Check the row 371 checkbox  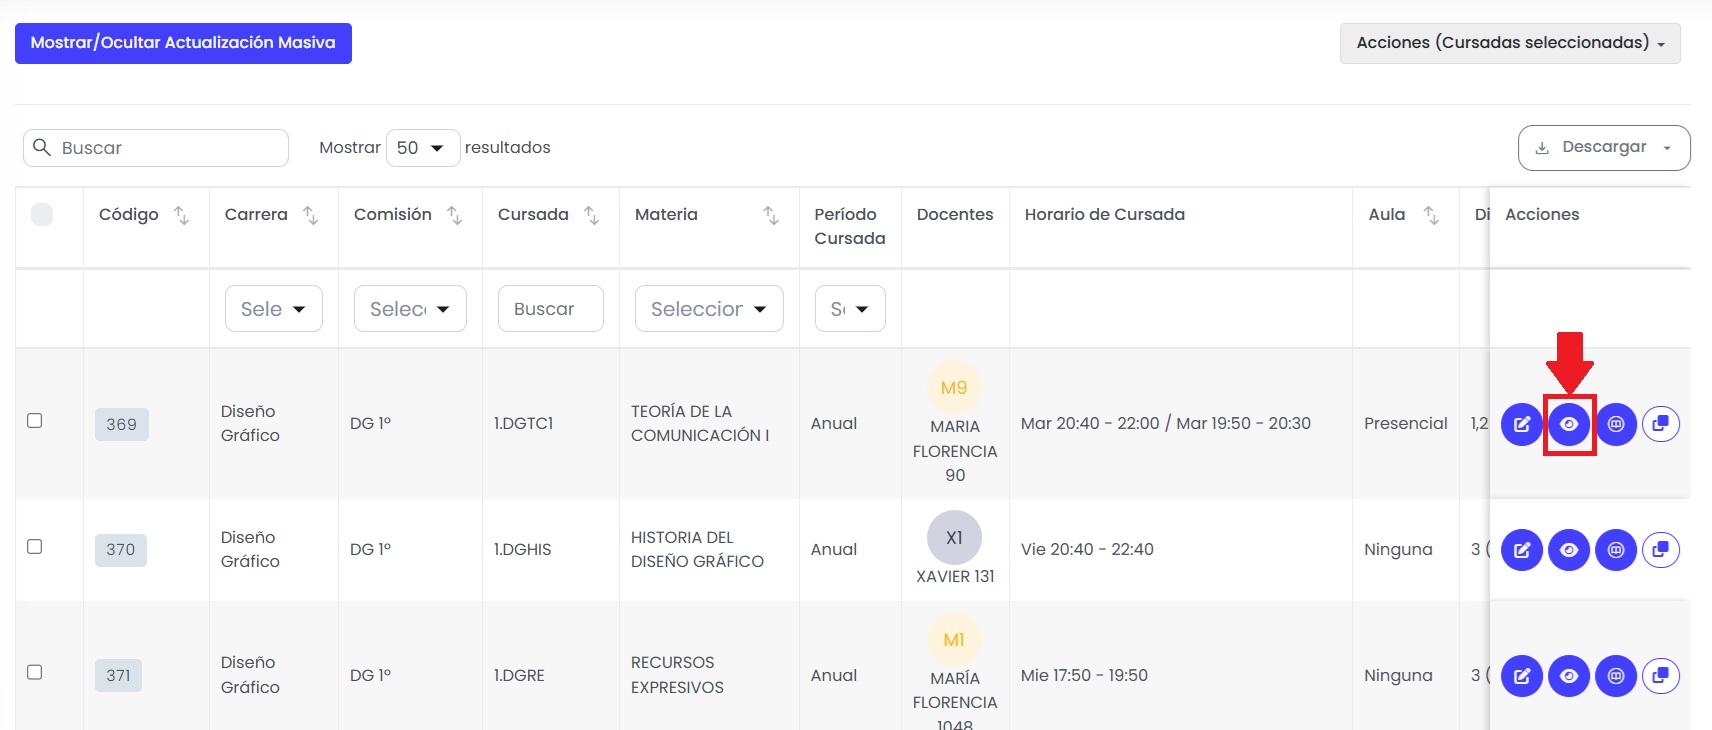pyautogui.click(x=34, y=672)
